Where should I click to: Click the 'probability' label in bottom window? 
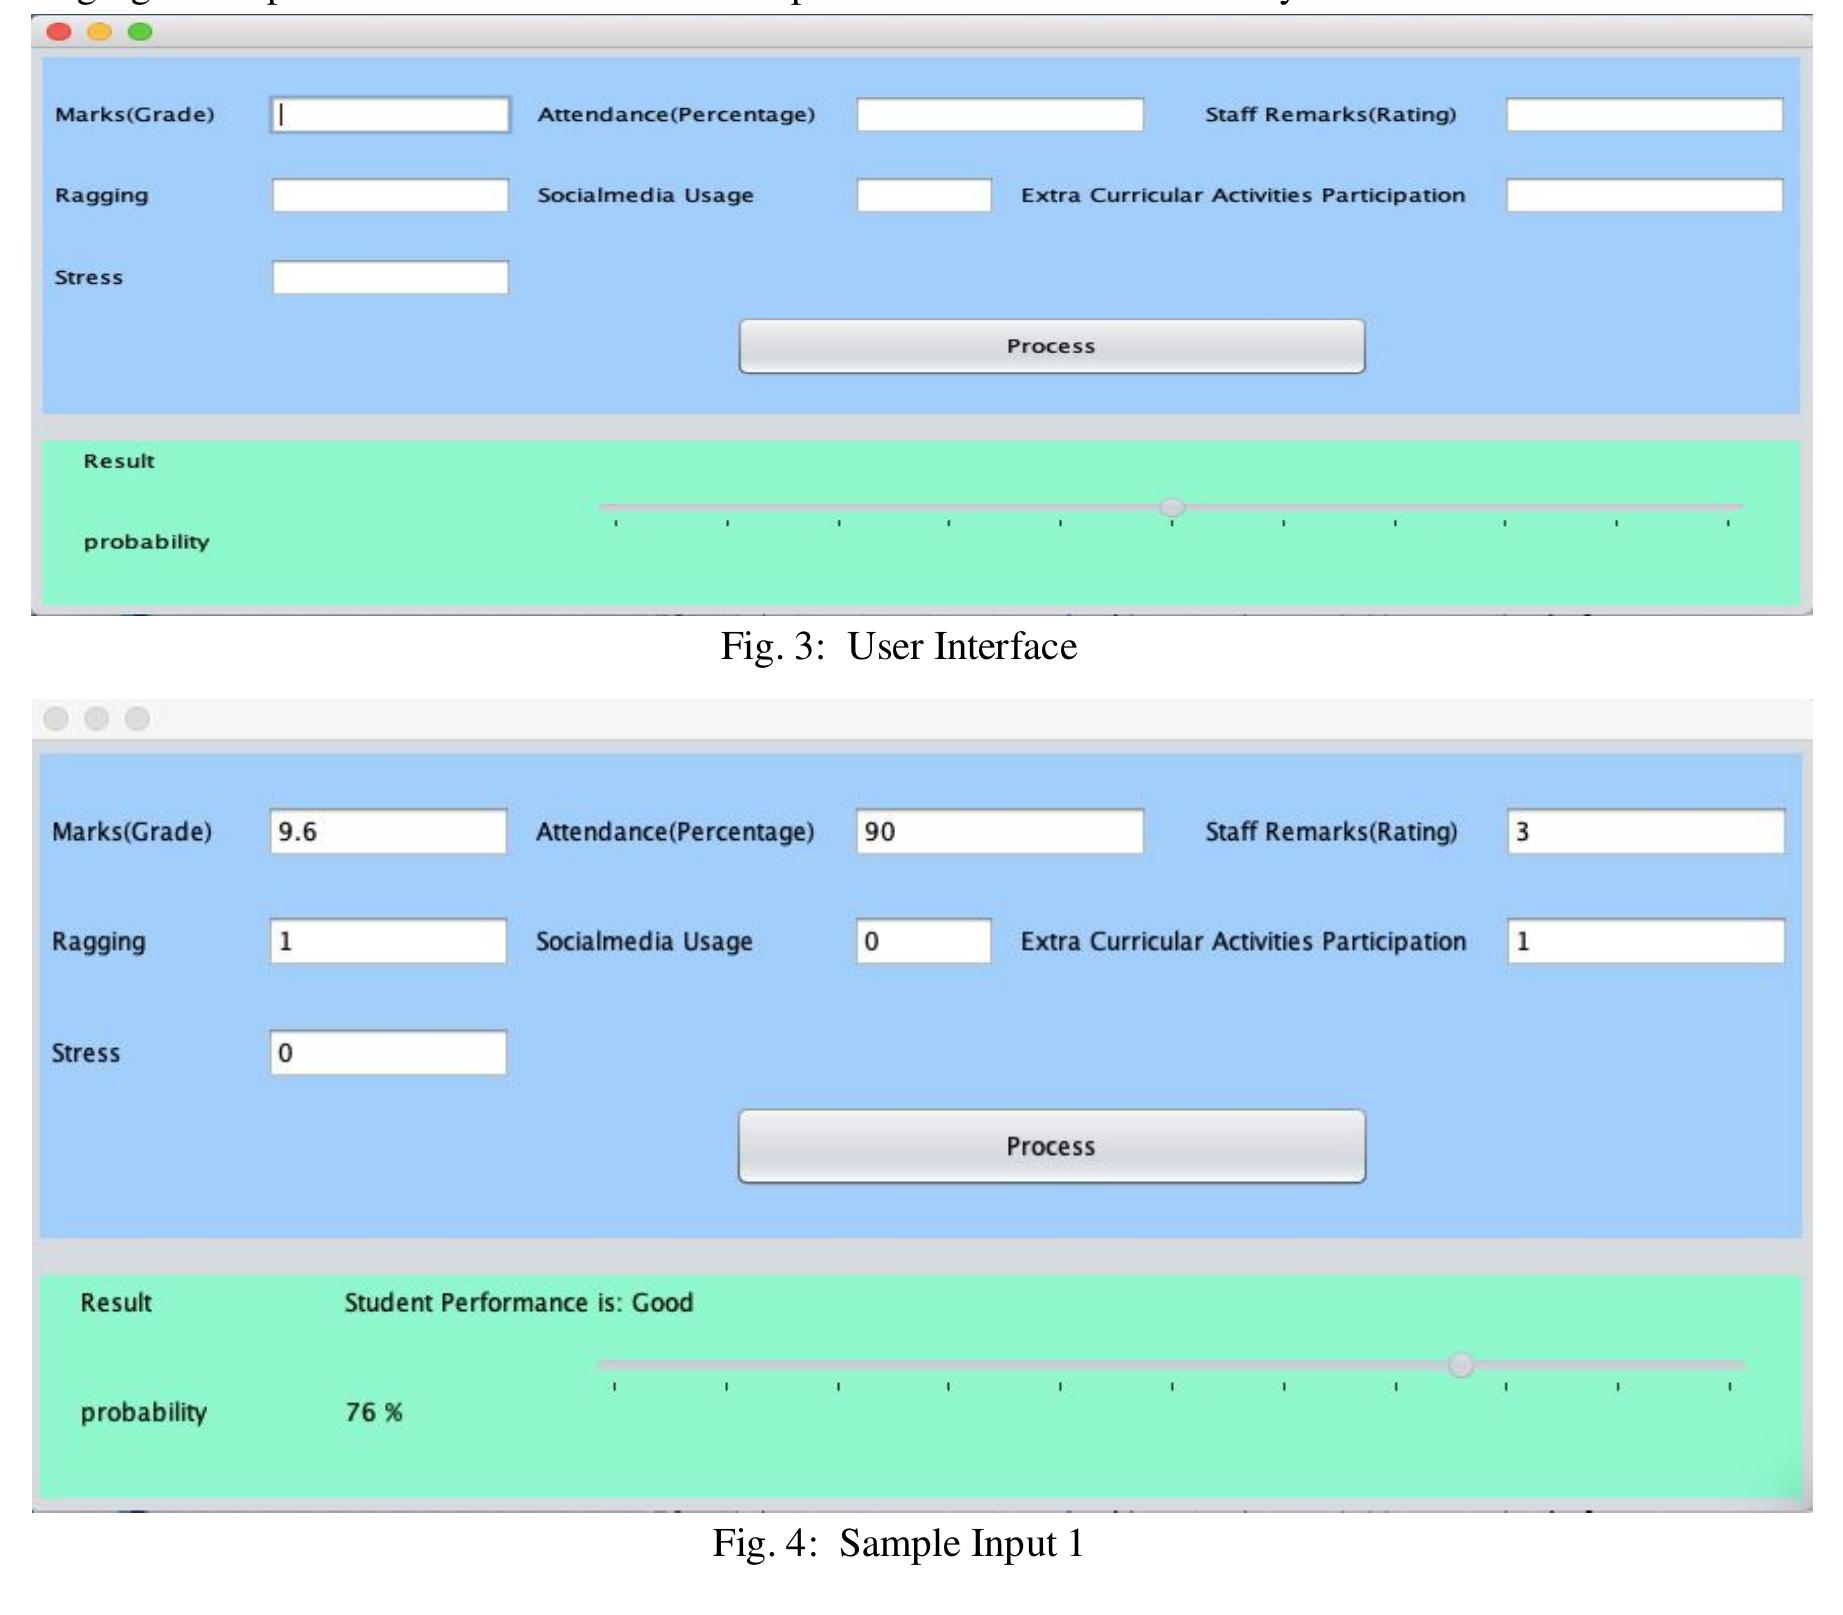pyautogui.click(x=144, y=1413)
